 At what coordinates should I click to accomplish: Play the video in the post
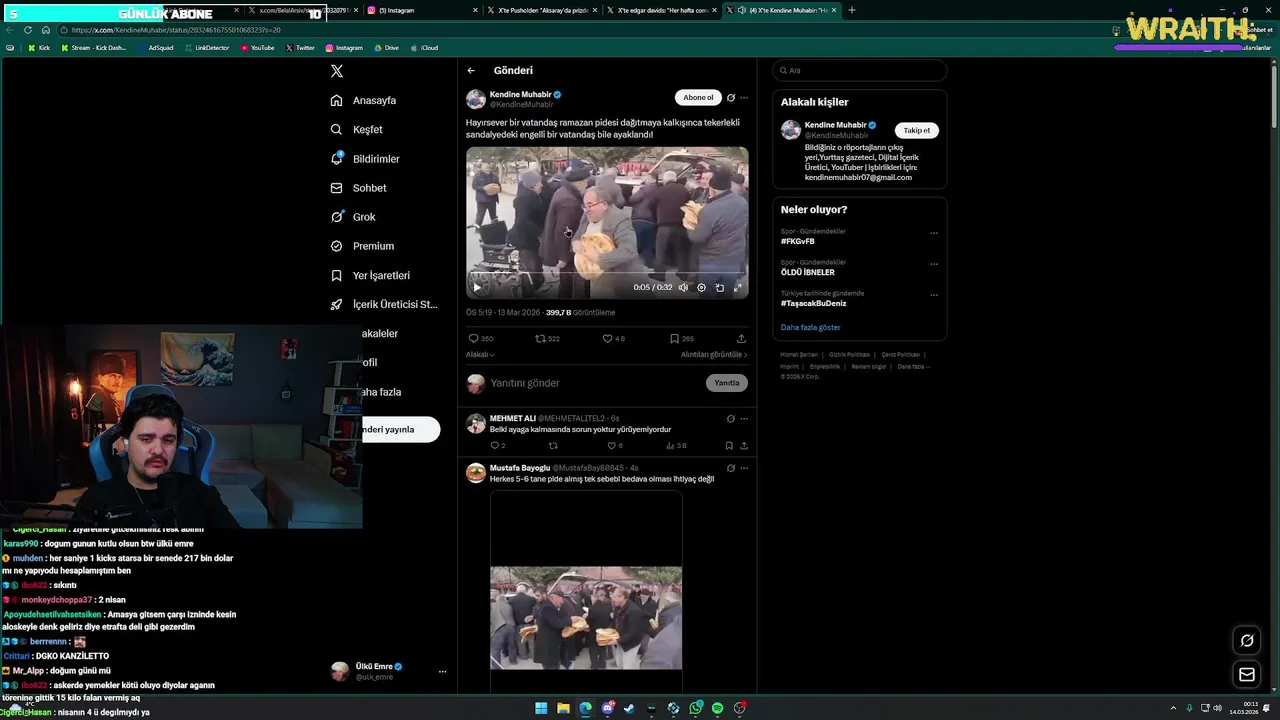tap(477, 287)
